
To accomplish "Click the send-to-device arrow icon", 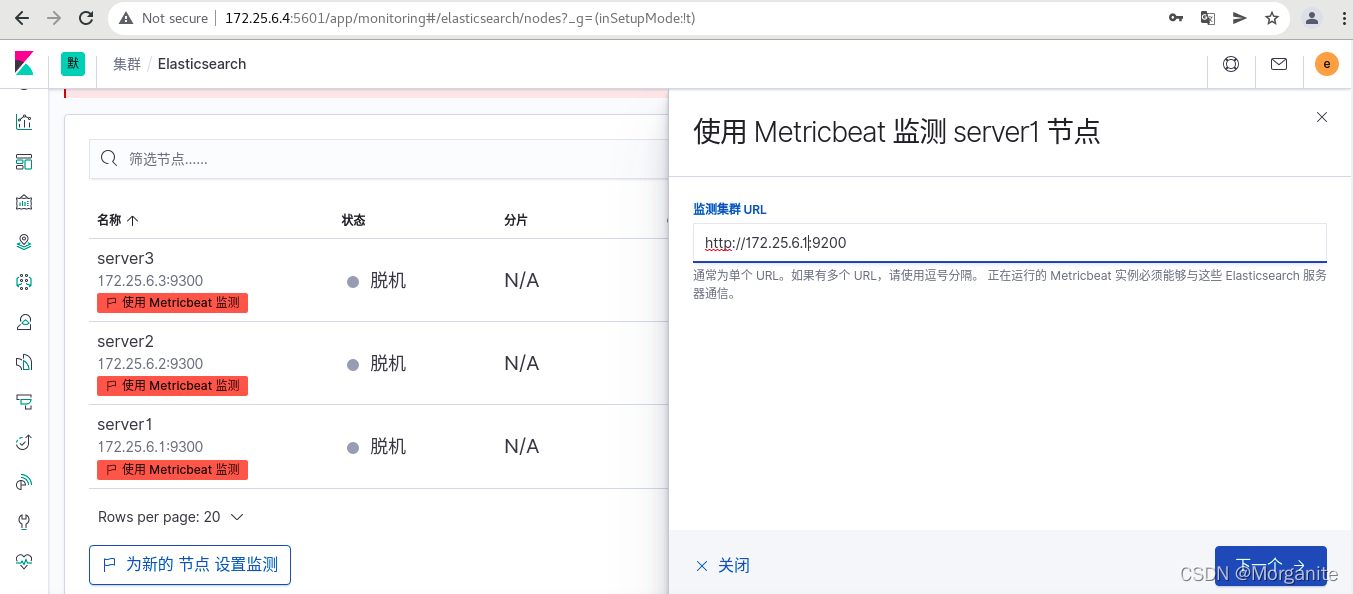I will (x=1239, y=18).
